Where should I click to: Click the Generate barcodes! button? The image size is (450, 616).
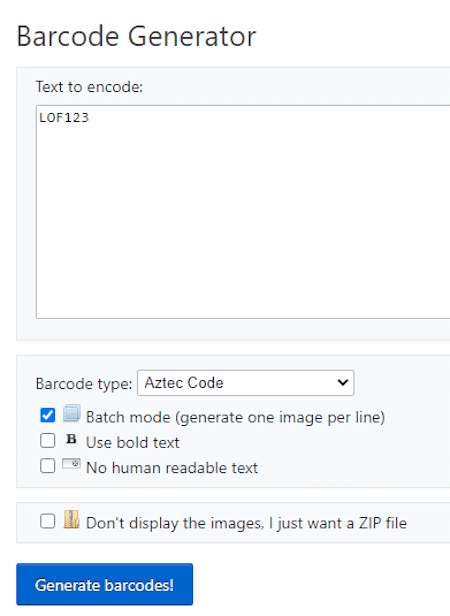point(105,584)
